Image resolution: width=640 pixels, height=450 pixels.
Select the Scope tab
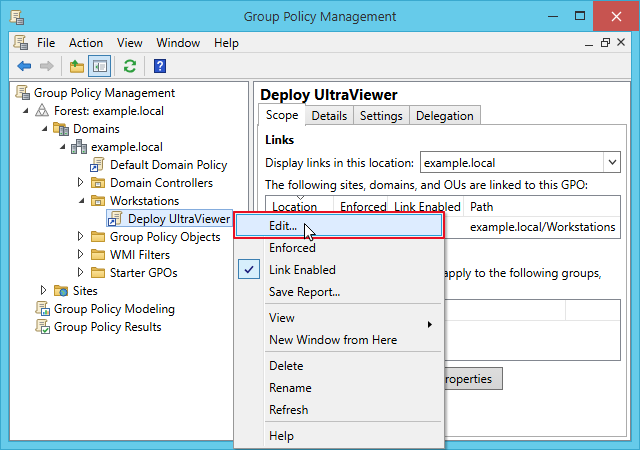point(282,115)
